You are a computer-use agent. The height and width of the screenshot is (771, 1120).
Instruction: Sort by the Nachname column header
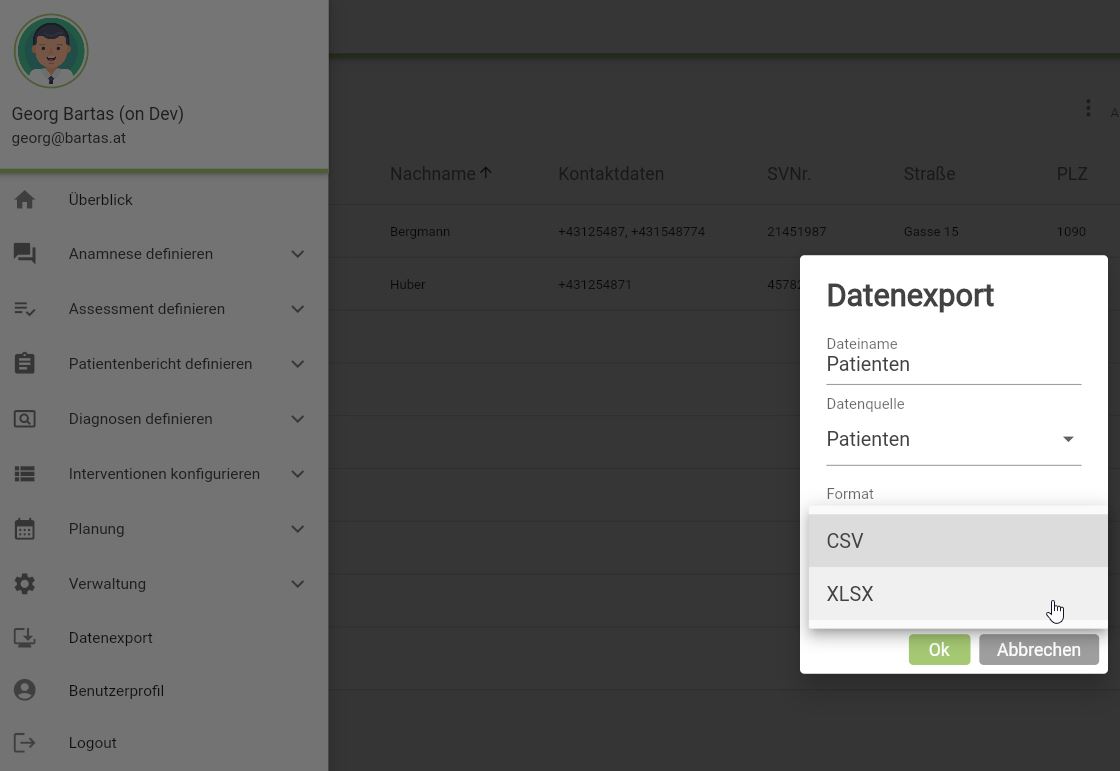point(433,174)
